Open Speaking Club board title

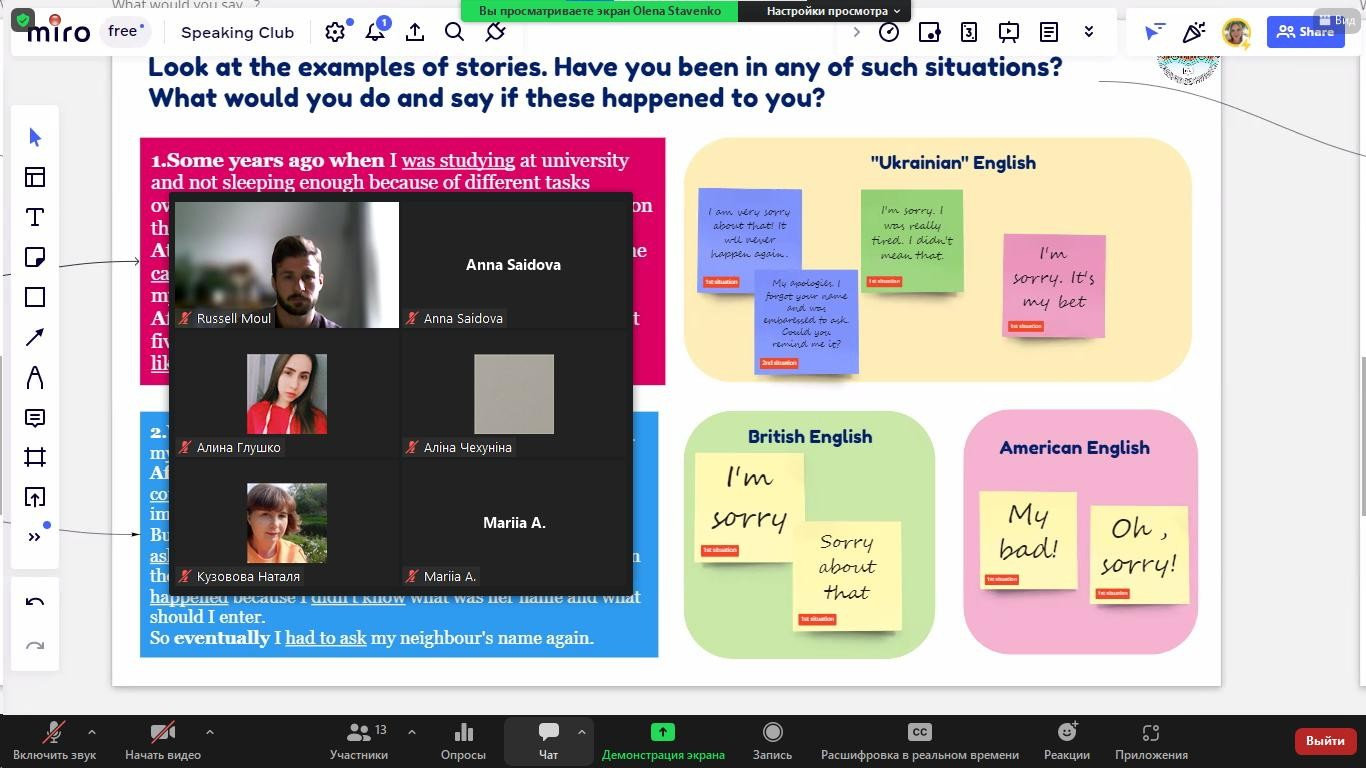[x=238, y=32]
